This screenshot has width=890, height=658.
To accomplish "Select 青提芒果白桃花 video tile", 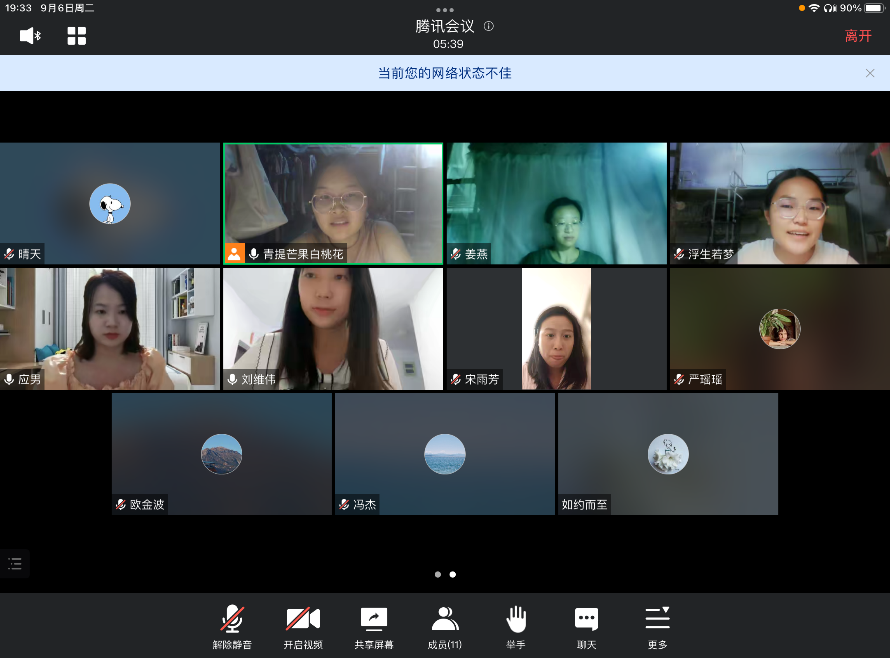I will click(x=333, y=203).
